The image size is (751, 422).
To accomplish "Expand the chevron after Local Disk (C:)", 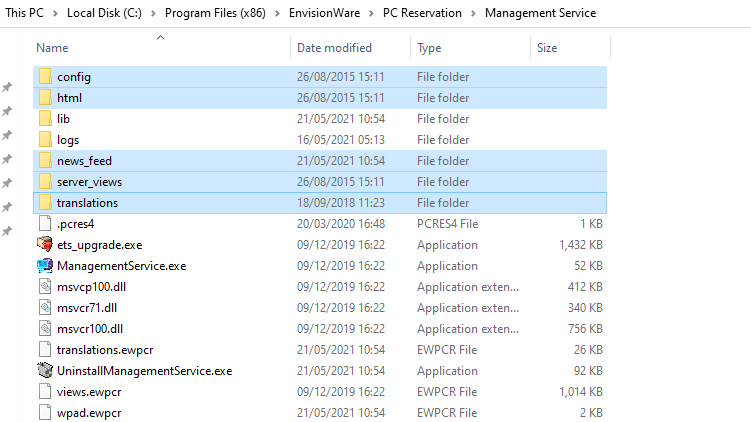I will [x=153, y=13].
